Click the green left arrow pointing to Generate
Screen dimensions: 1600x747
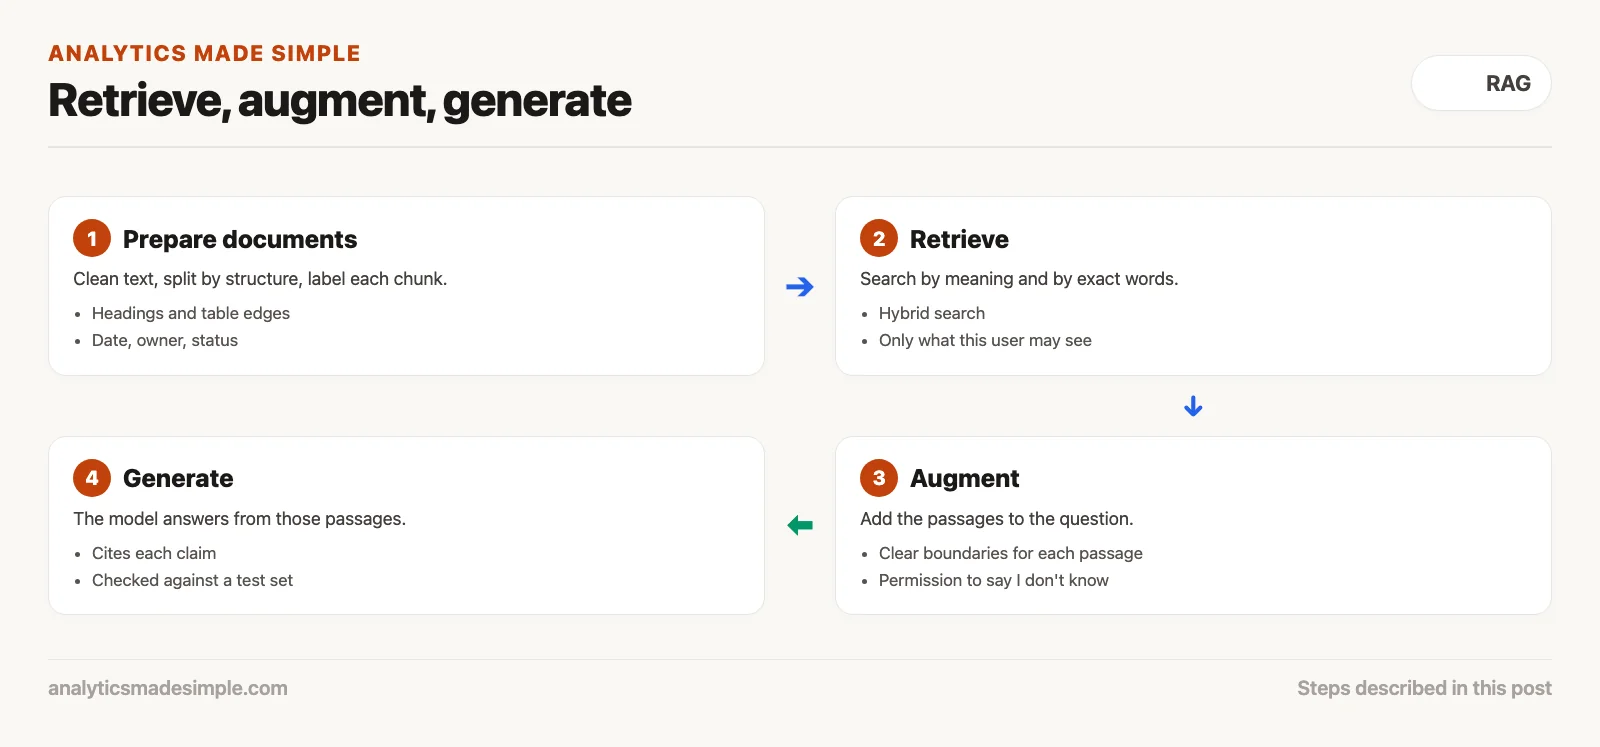[800, 525]
